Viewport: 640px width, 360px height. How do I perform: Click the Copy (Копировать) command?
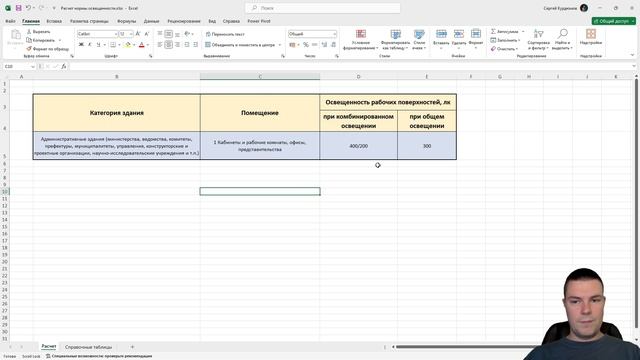coord(41,40)
